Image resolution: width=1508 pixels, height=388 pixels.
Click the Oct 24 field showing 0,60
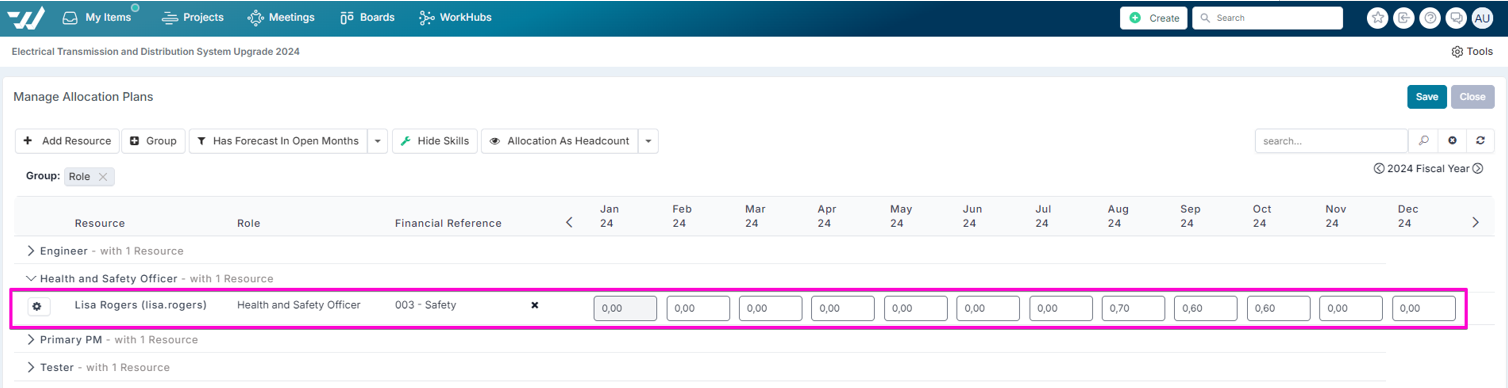coord(1278,308)
